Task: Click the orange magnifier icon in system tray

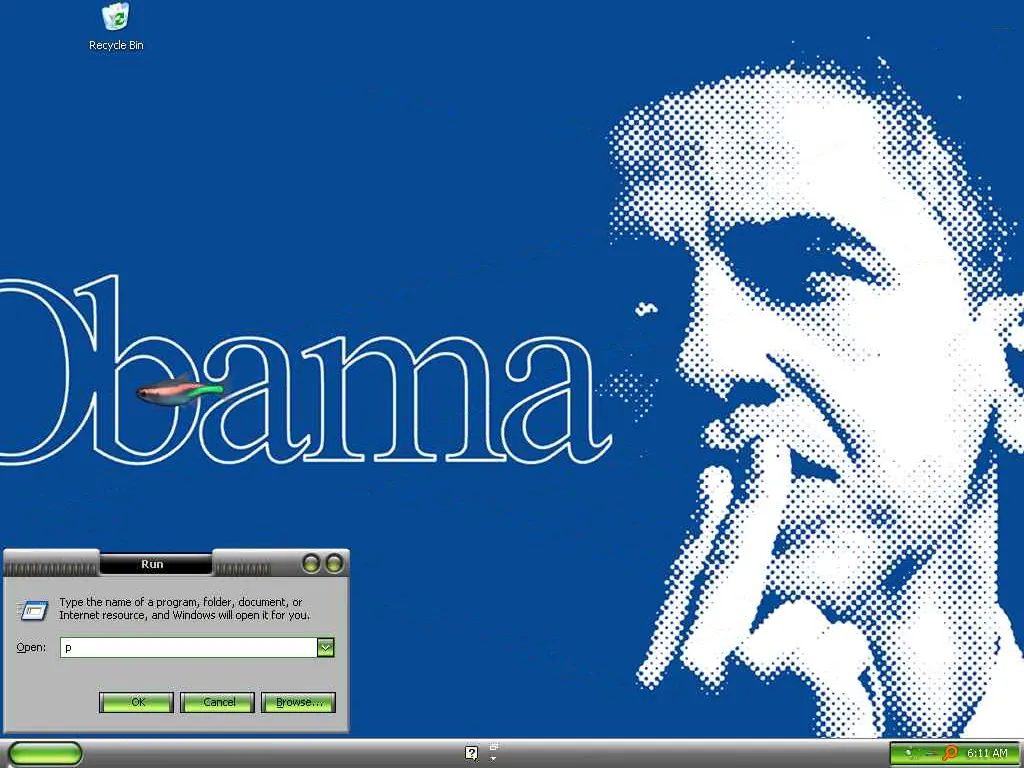Action: [951, 753]
